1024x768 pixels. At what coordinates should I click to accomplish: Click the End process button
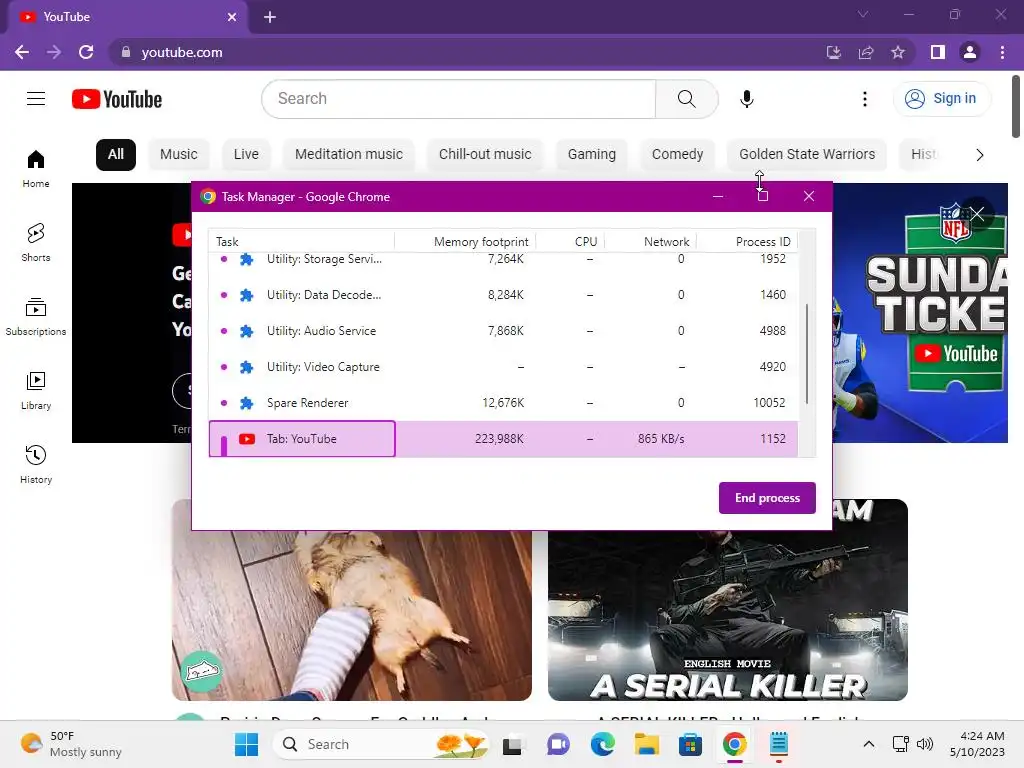point(767,498)
